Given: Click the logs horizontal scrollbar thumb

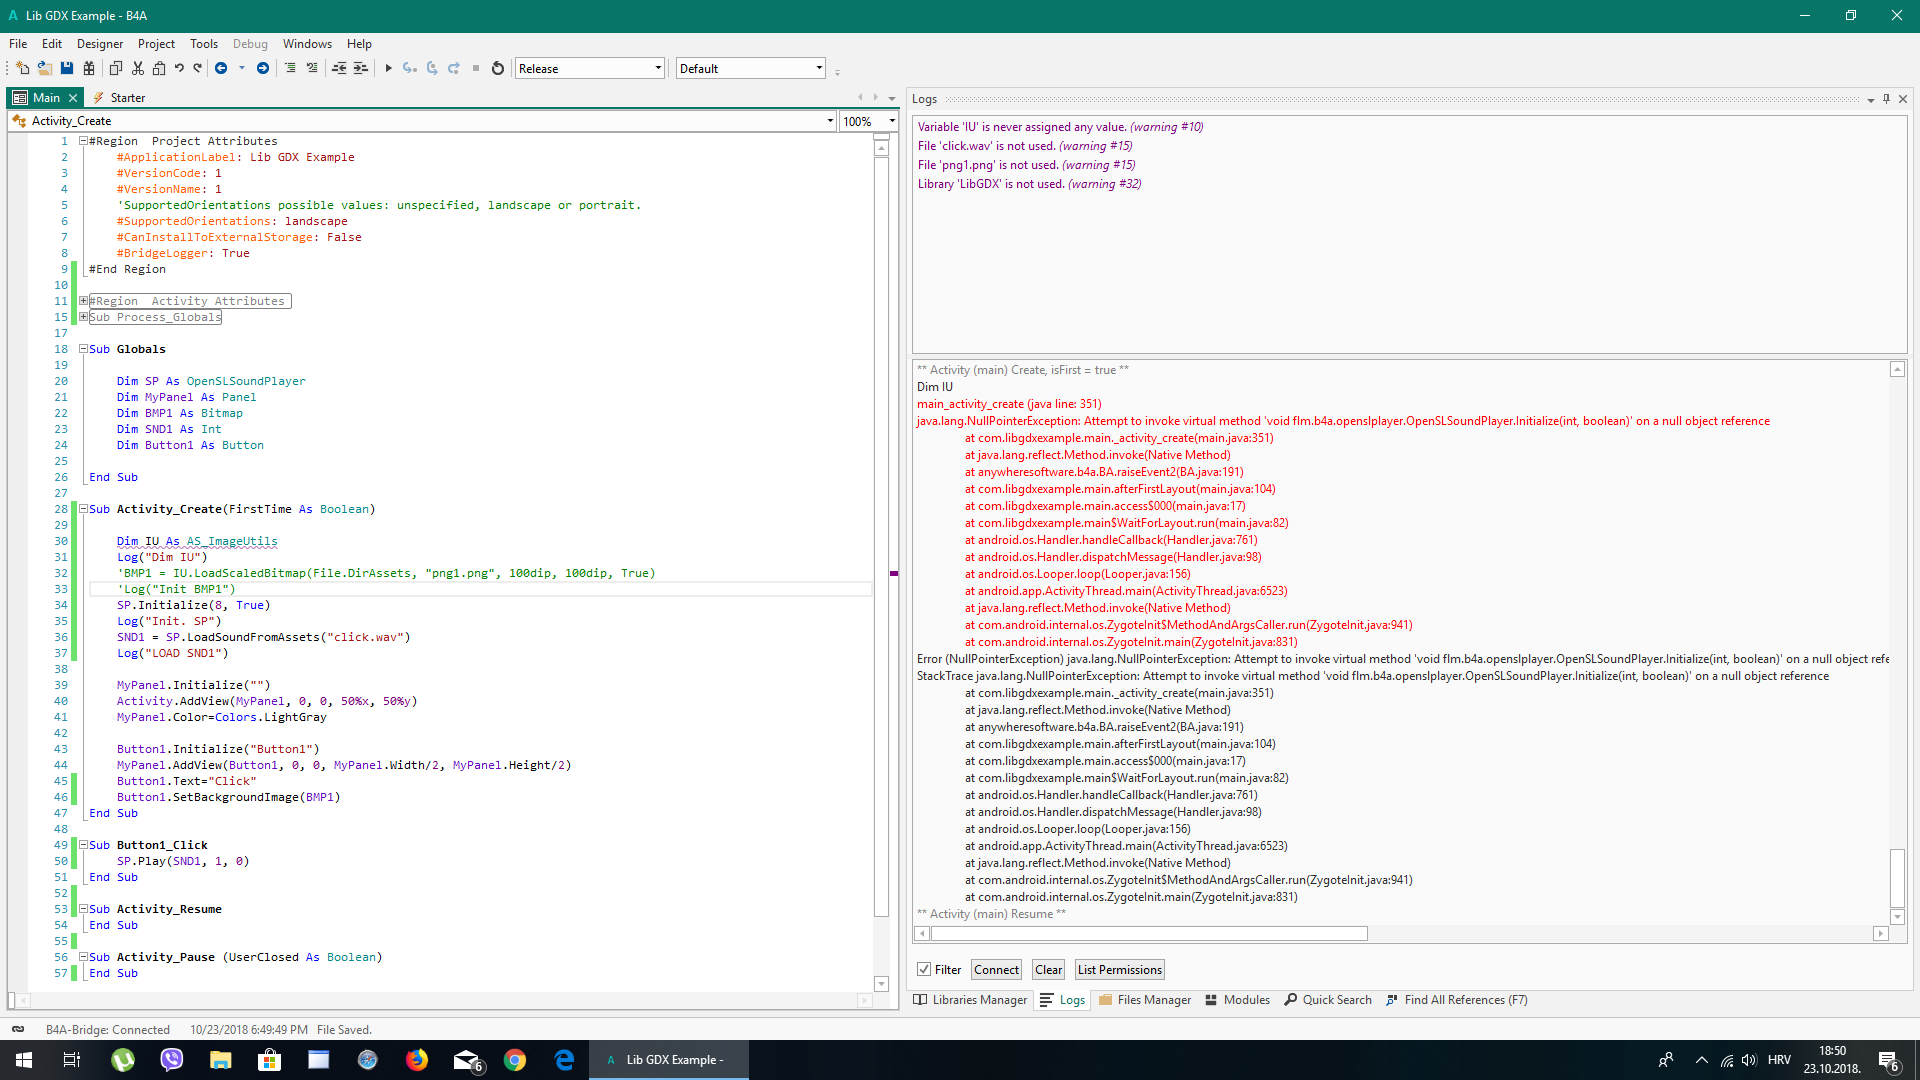Looking at the screenshot, I should (x=1148, y=934).
